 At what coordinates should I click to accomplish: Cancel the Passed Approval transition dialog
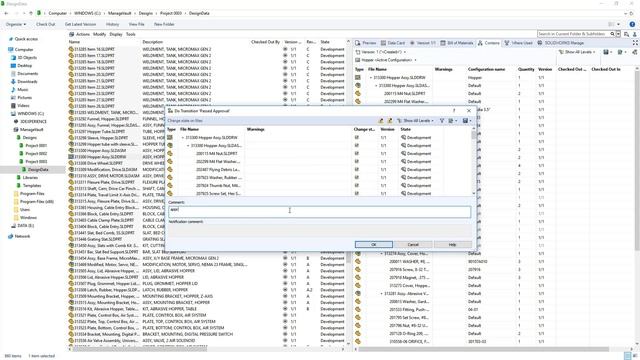click(x=413, y=244)
